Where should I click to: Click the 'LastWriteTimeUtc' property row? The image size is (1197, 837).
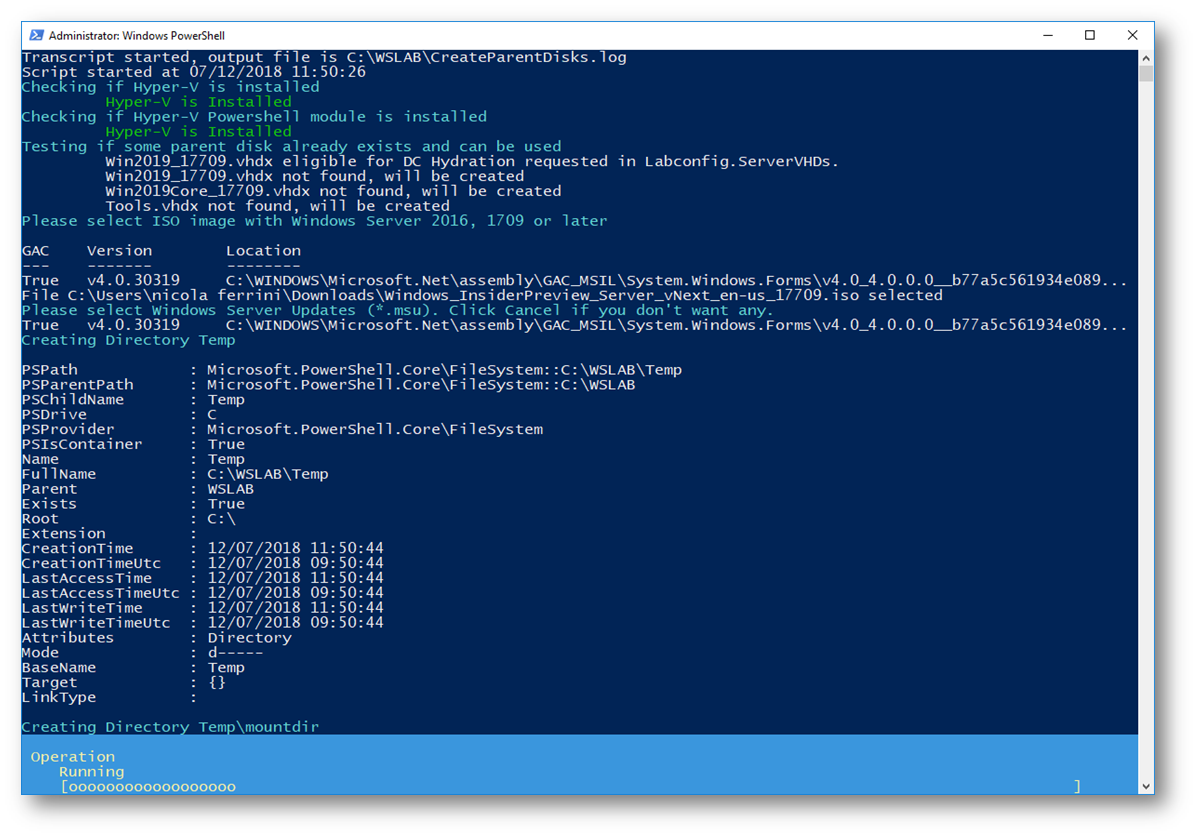(202, 623)
